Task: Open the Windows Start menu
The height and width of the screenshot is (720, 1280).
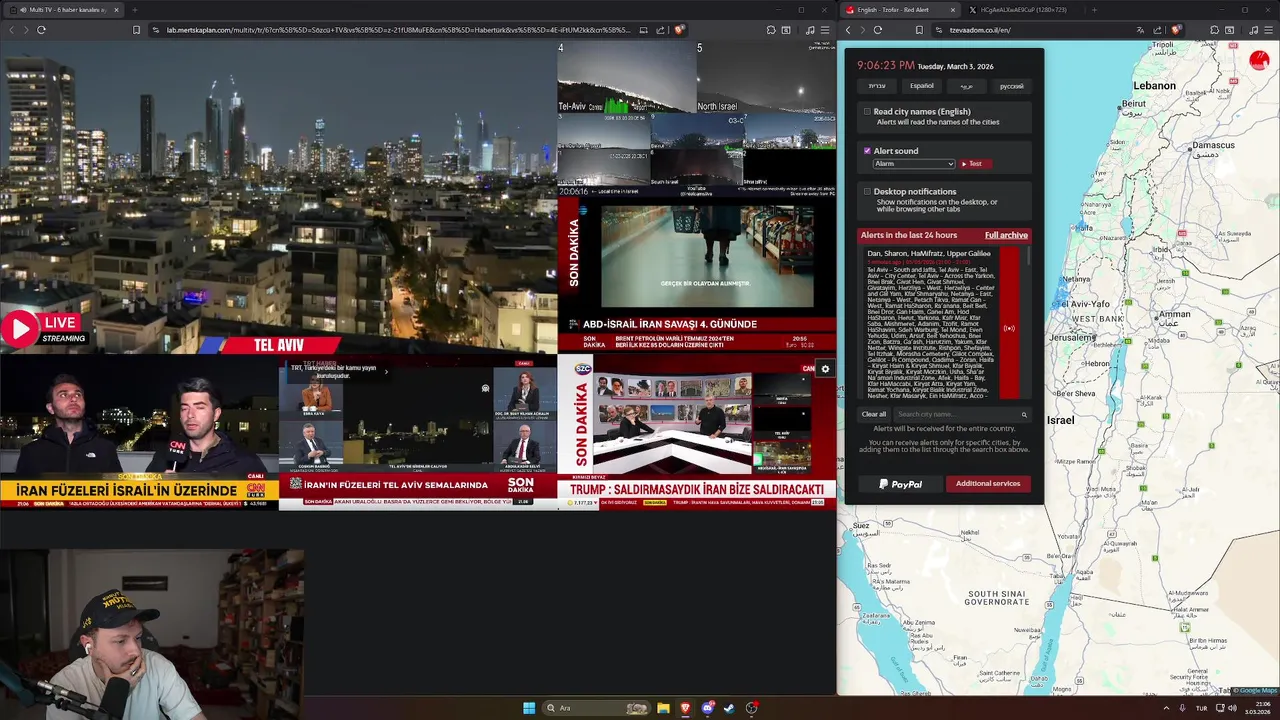Action: point(529,708)
